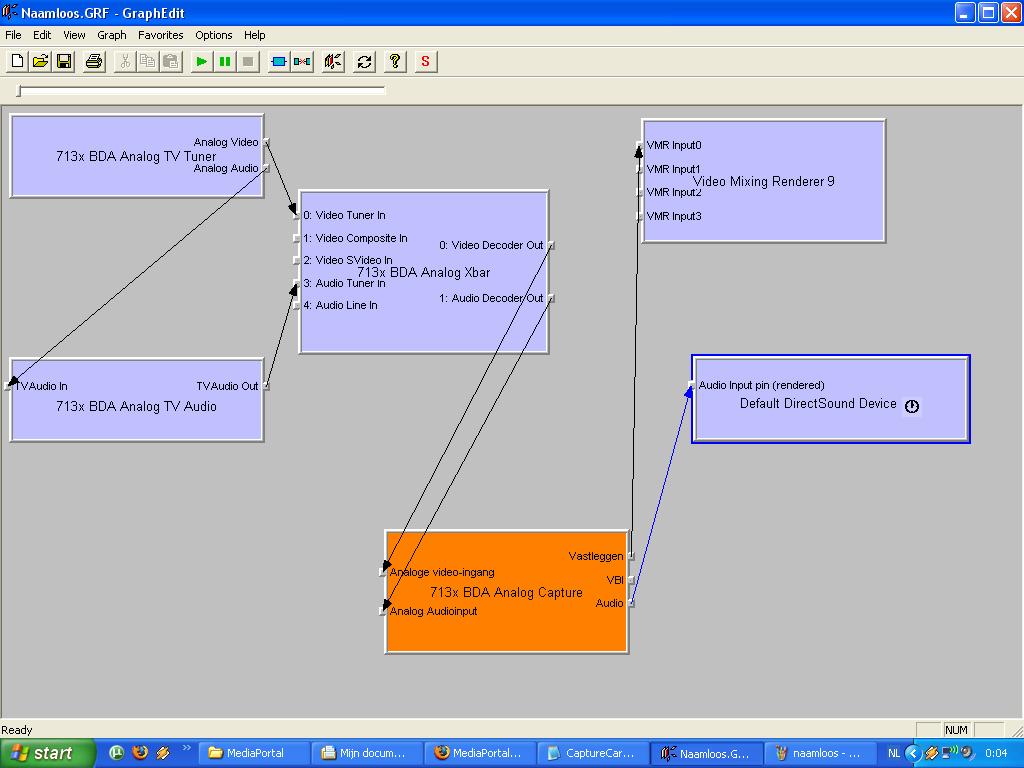Image resolution: width=1024 pixels, height=768 pixels.
Task: Open the Graph menu
Action: (x=111, y=35)
